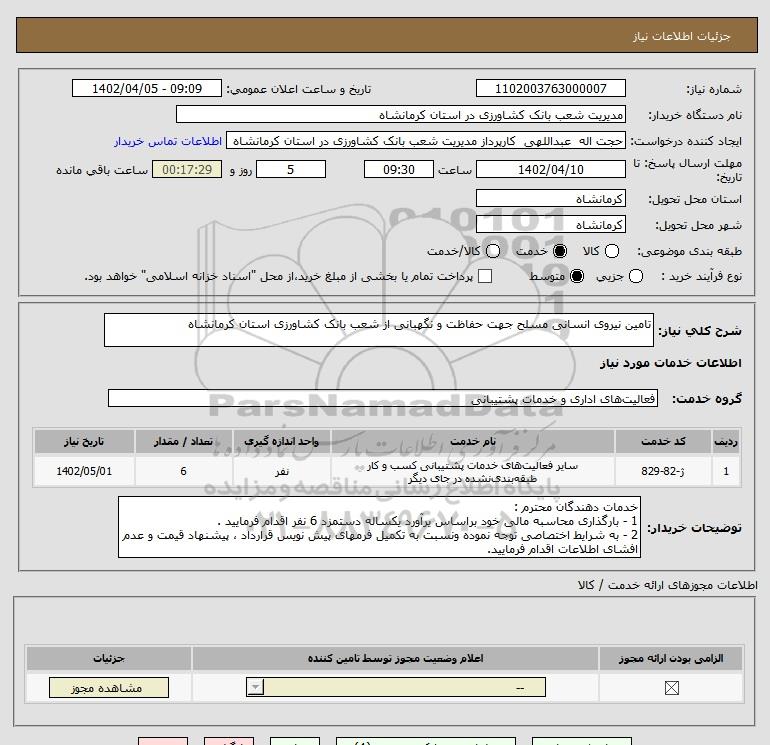Click row number 1 cell
Image resolution: width=770 pixels, height=745 pixels.
tap(726, 471)
